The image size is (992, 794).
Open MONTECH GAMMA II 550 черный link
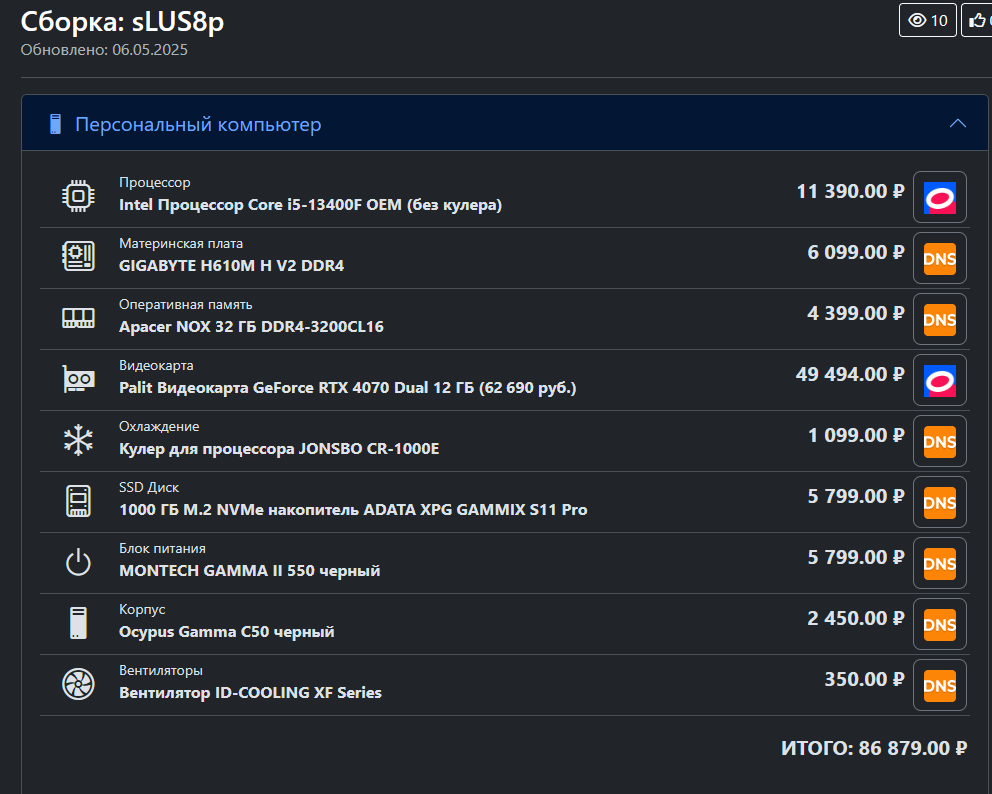pyautogui.click(x=249, y=571)
